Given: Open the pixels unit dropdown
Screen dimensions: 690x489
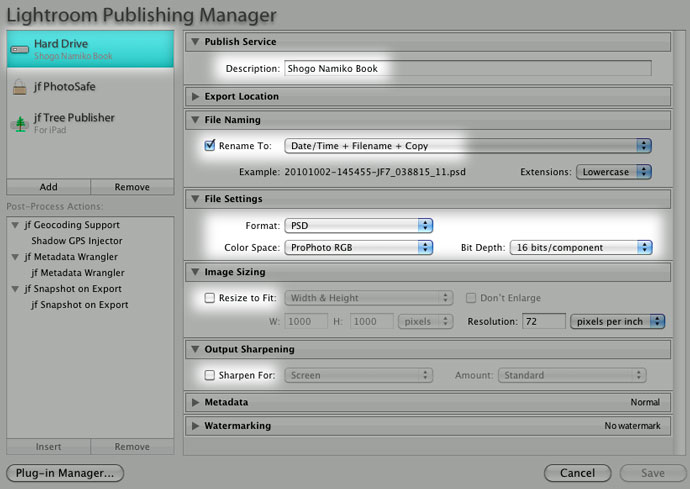Looking at the screenshot, I should pos(426,321).
